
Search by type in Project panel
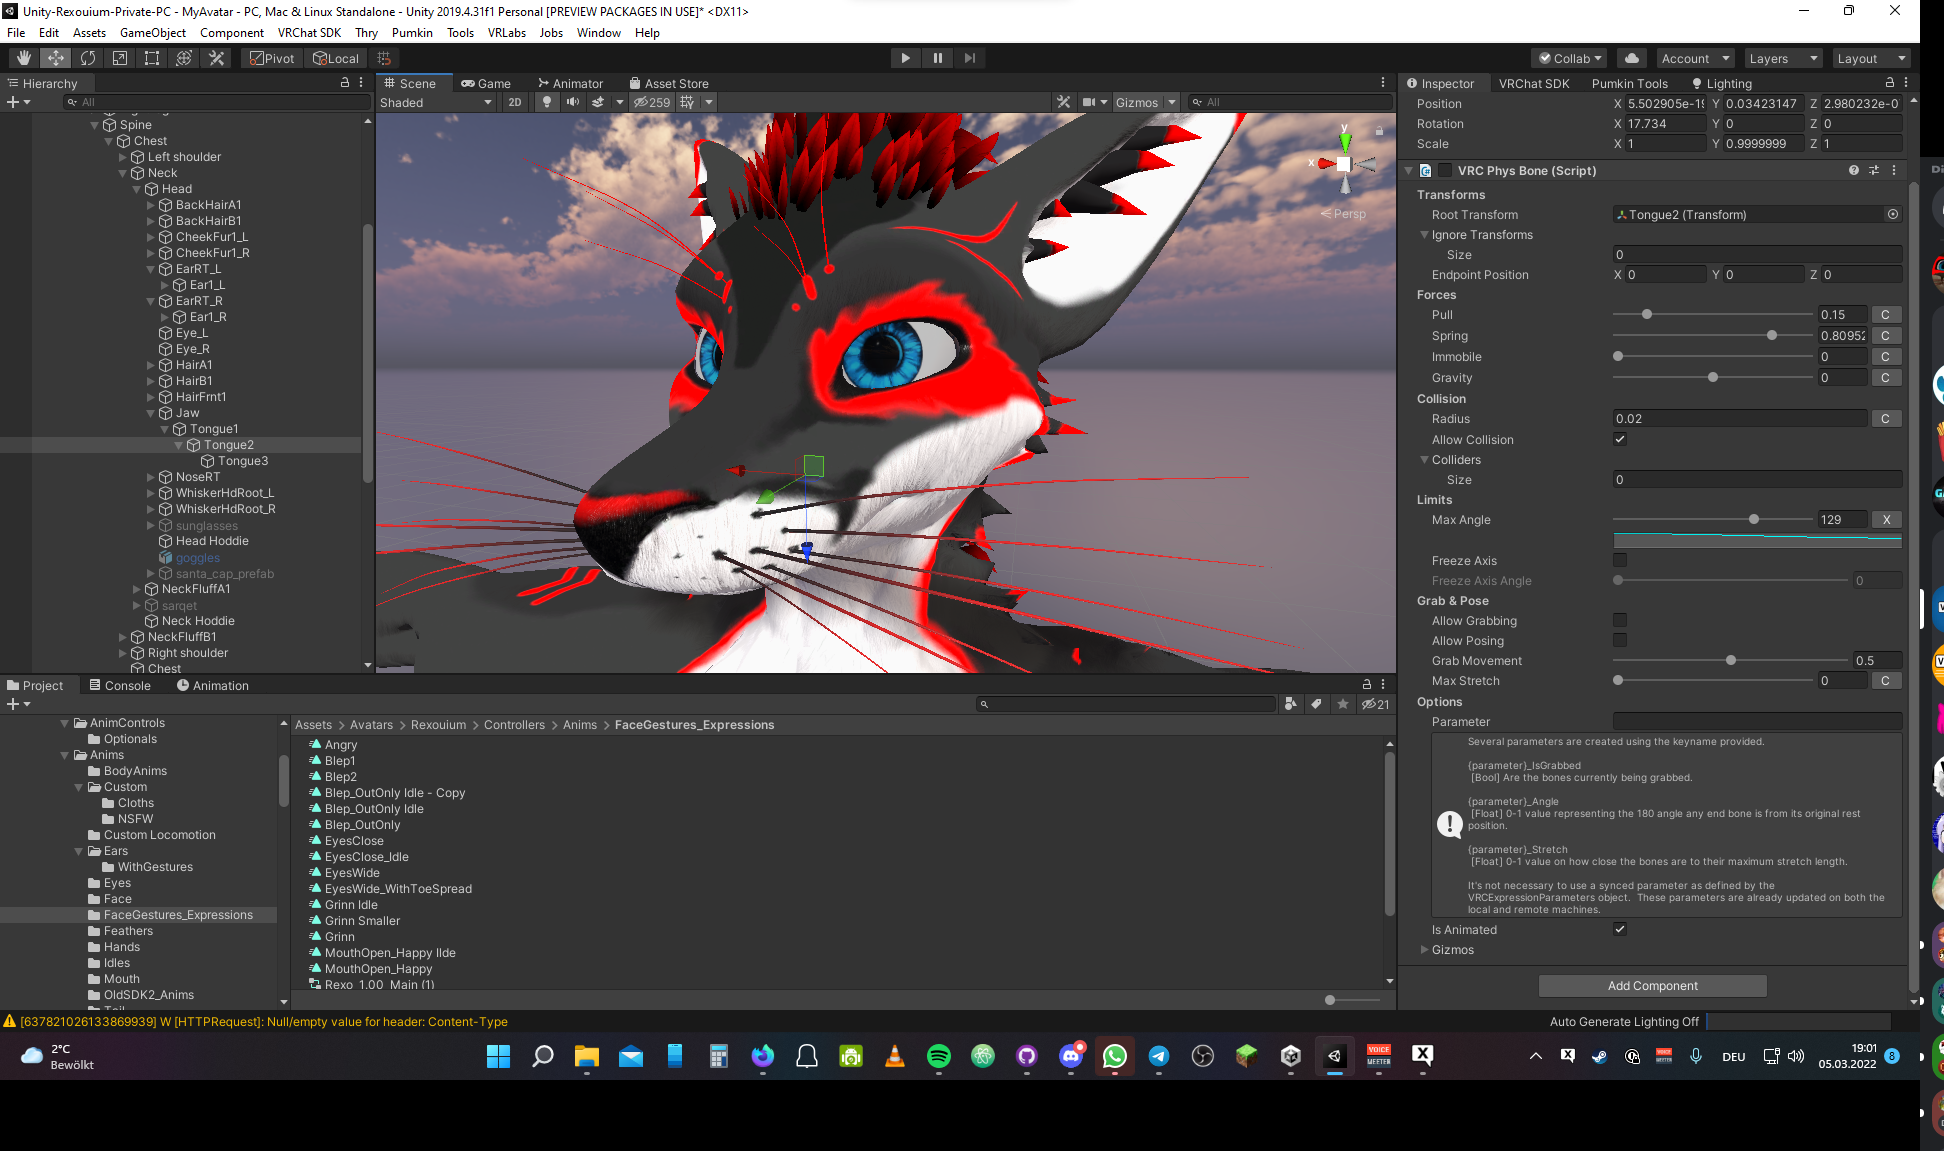click(x=1291, y=704)
